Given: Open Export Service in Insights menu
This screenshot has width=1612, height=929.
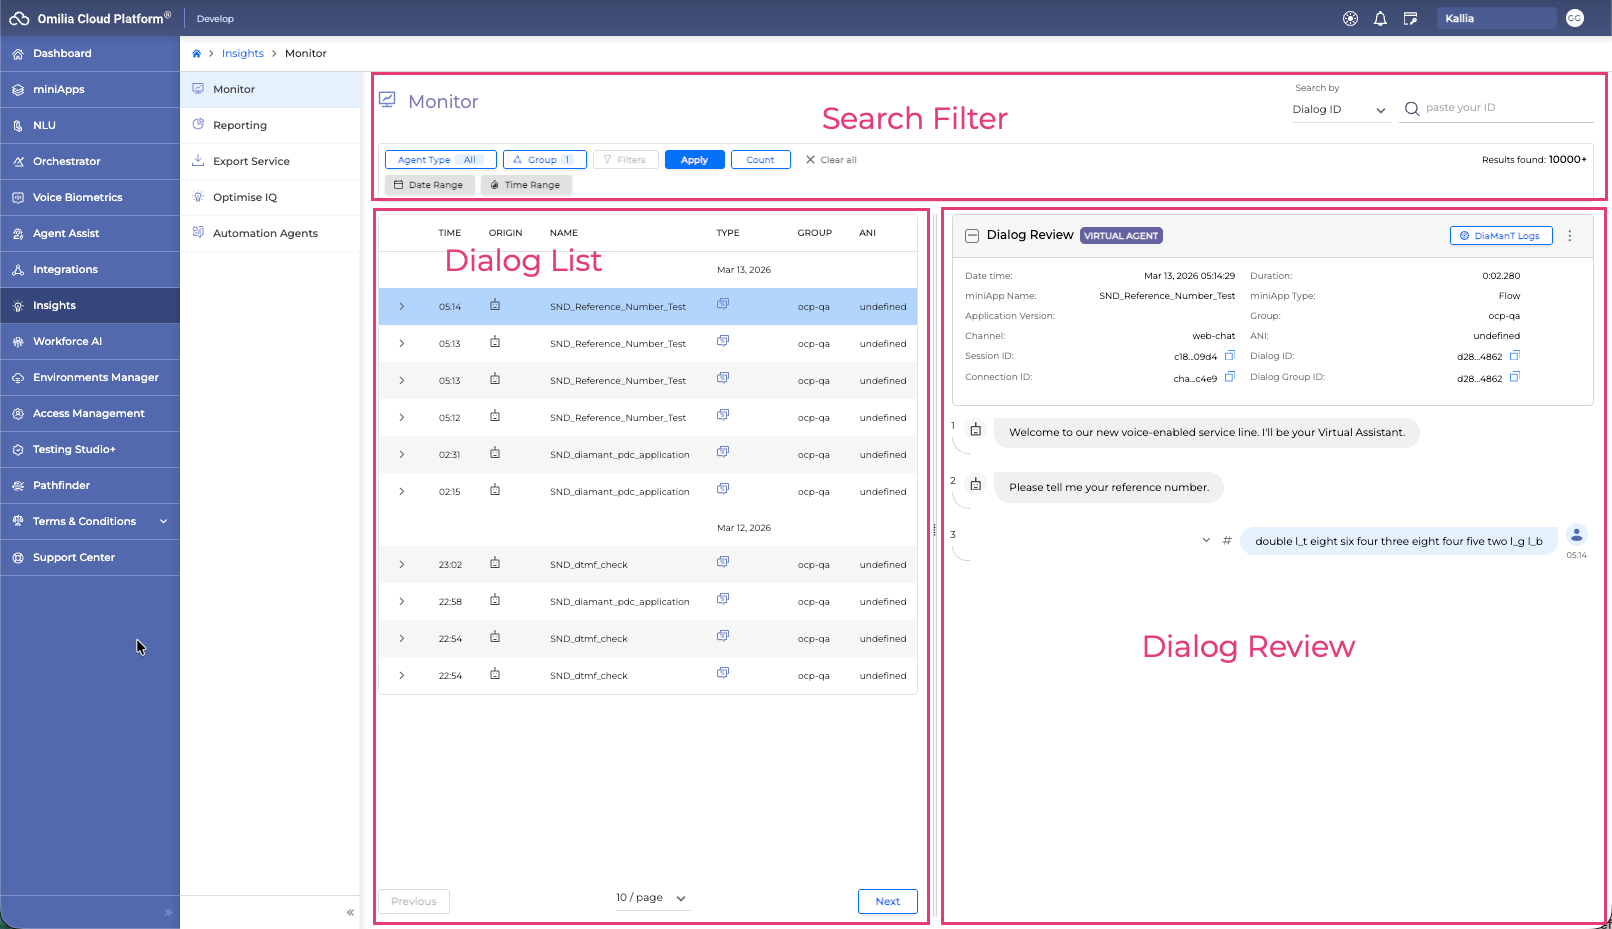Looking at the screenshot, I should tap(251, 162).
